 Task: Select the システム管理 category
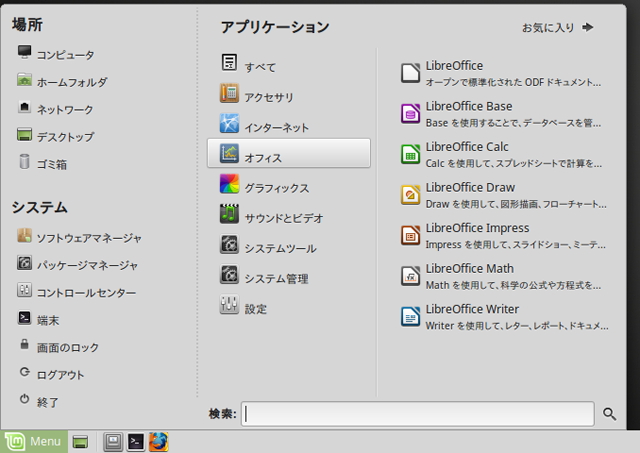point(289,274)
